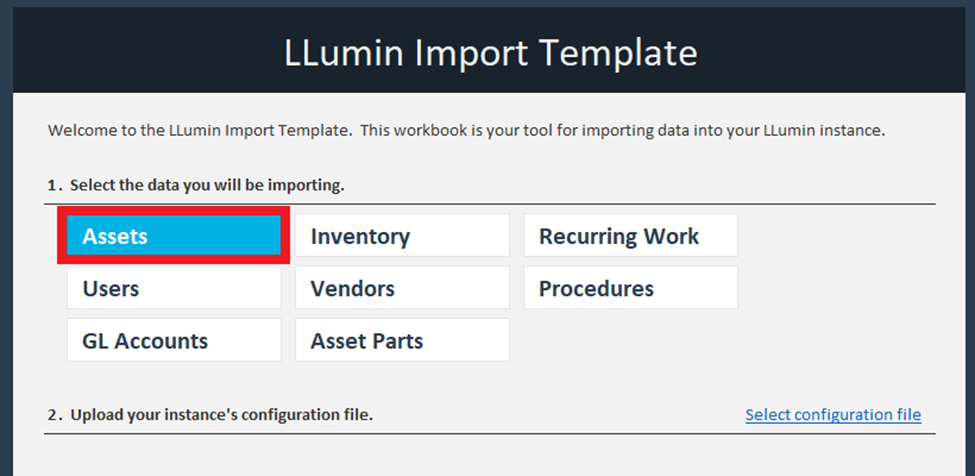Select the Procedures data option

630,289
